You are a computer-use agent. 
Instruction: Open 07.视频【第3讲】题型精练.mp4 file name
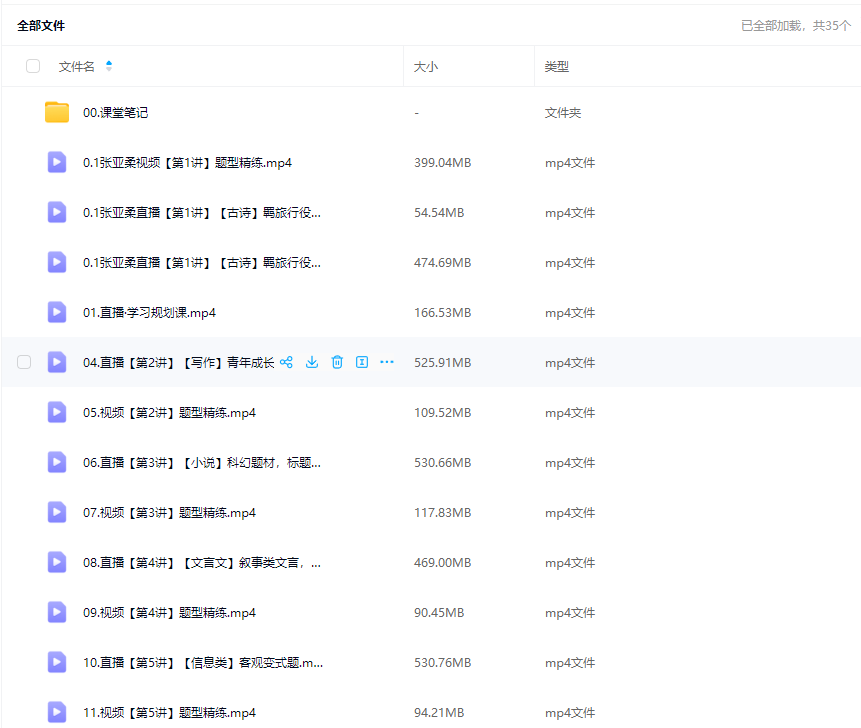coord(169,513)
